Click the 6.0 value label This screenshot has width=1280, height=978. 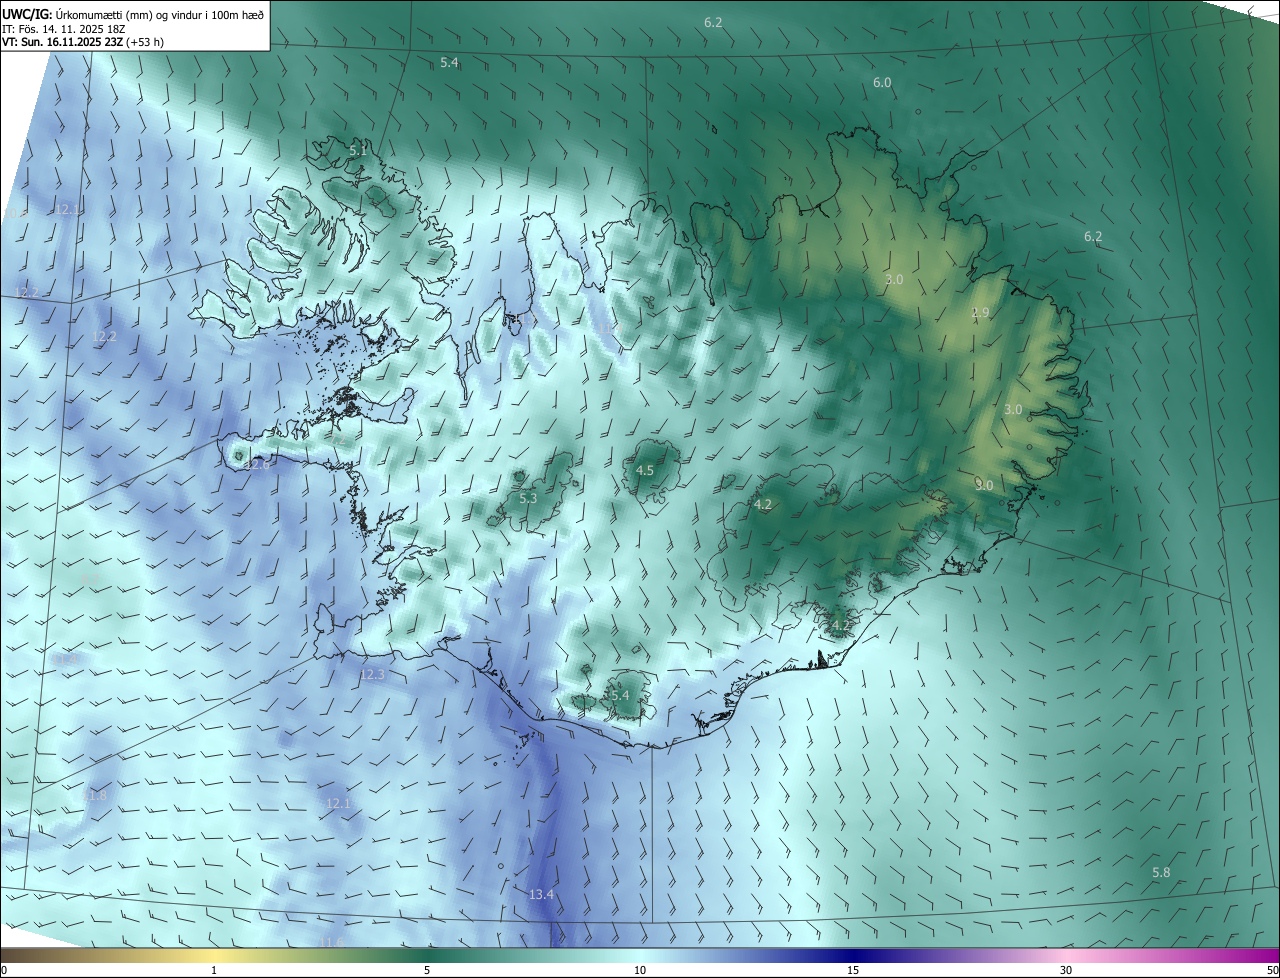pos(882,83)
